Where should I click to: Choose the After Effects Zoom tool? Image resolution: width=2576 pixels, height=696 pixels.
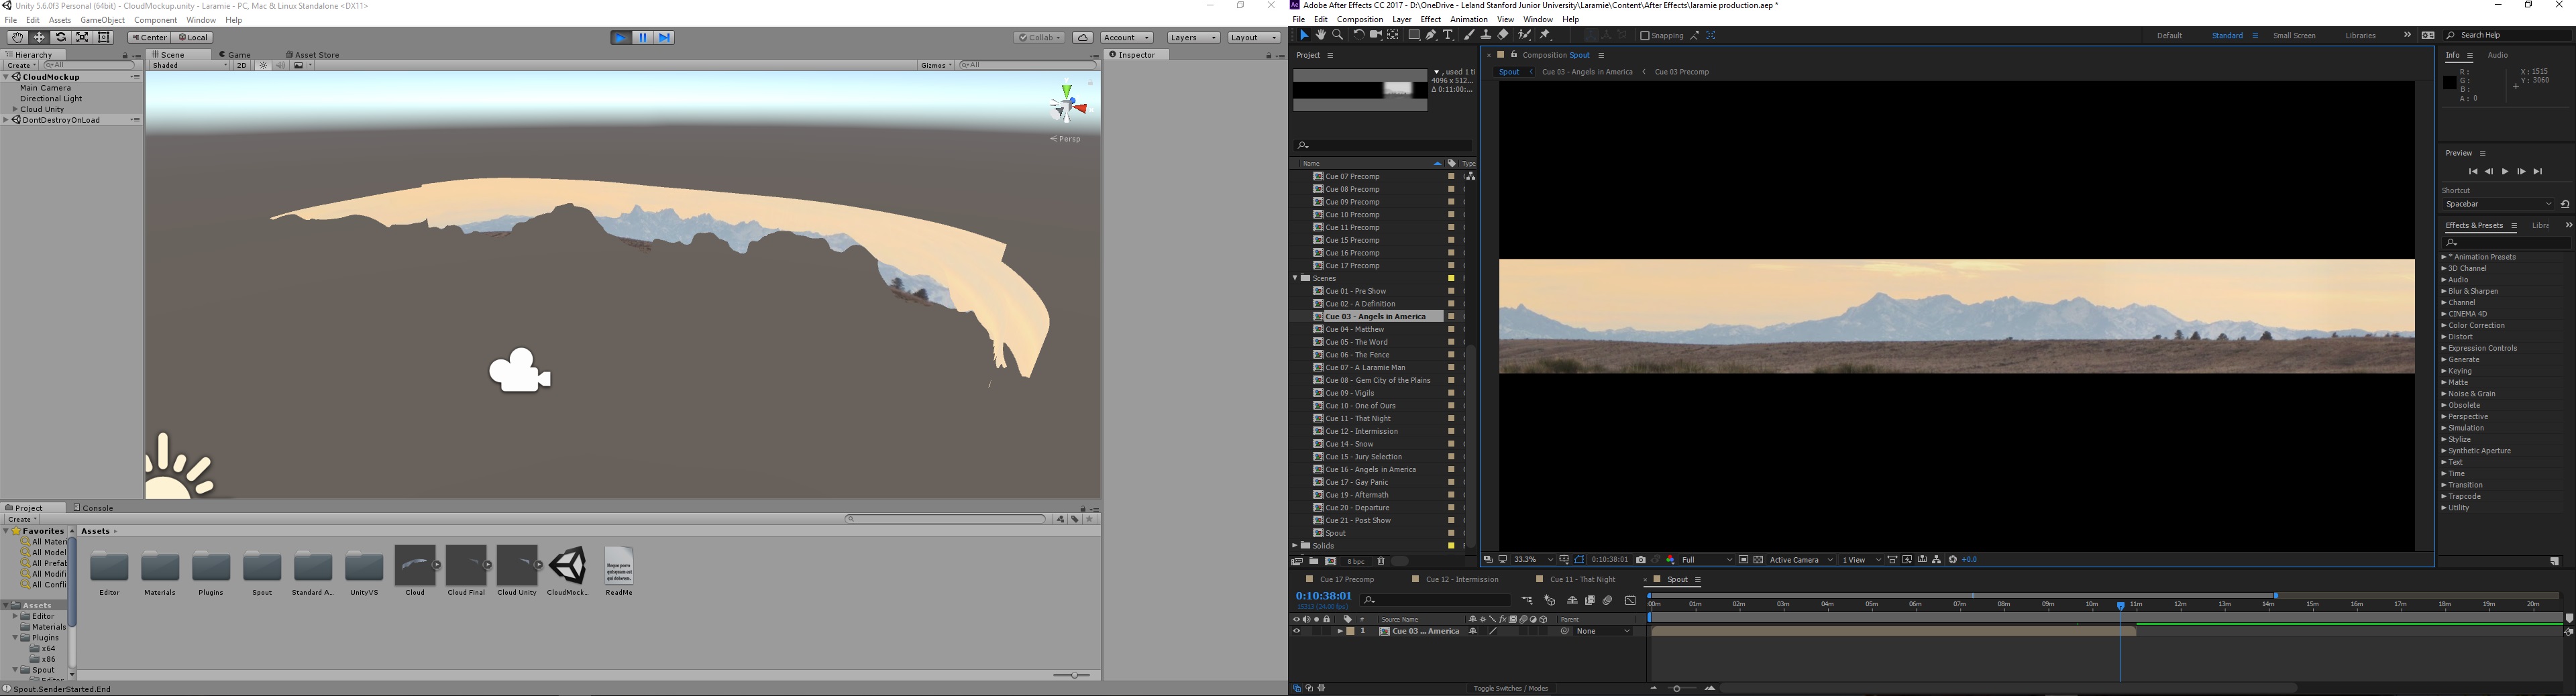point(1338,35)
